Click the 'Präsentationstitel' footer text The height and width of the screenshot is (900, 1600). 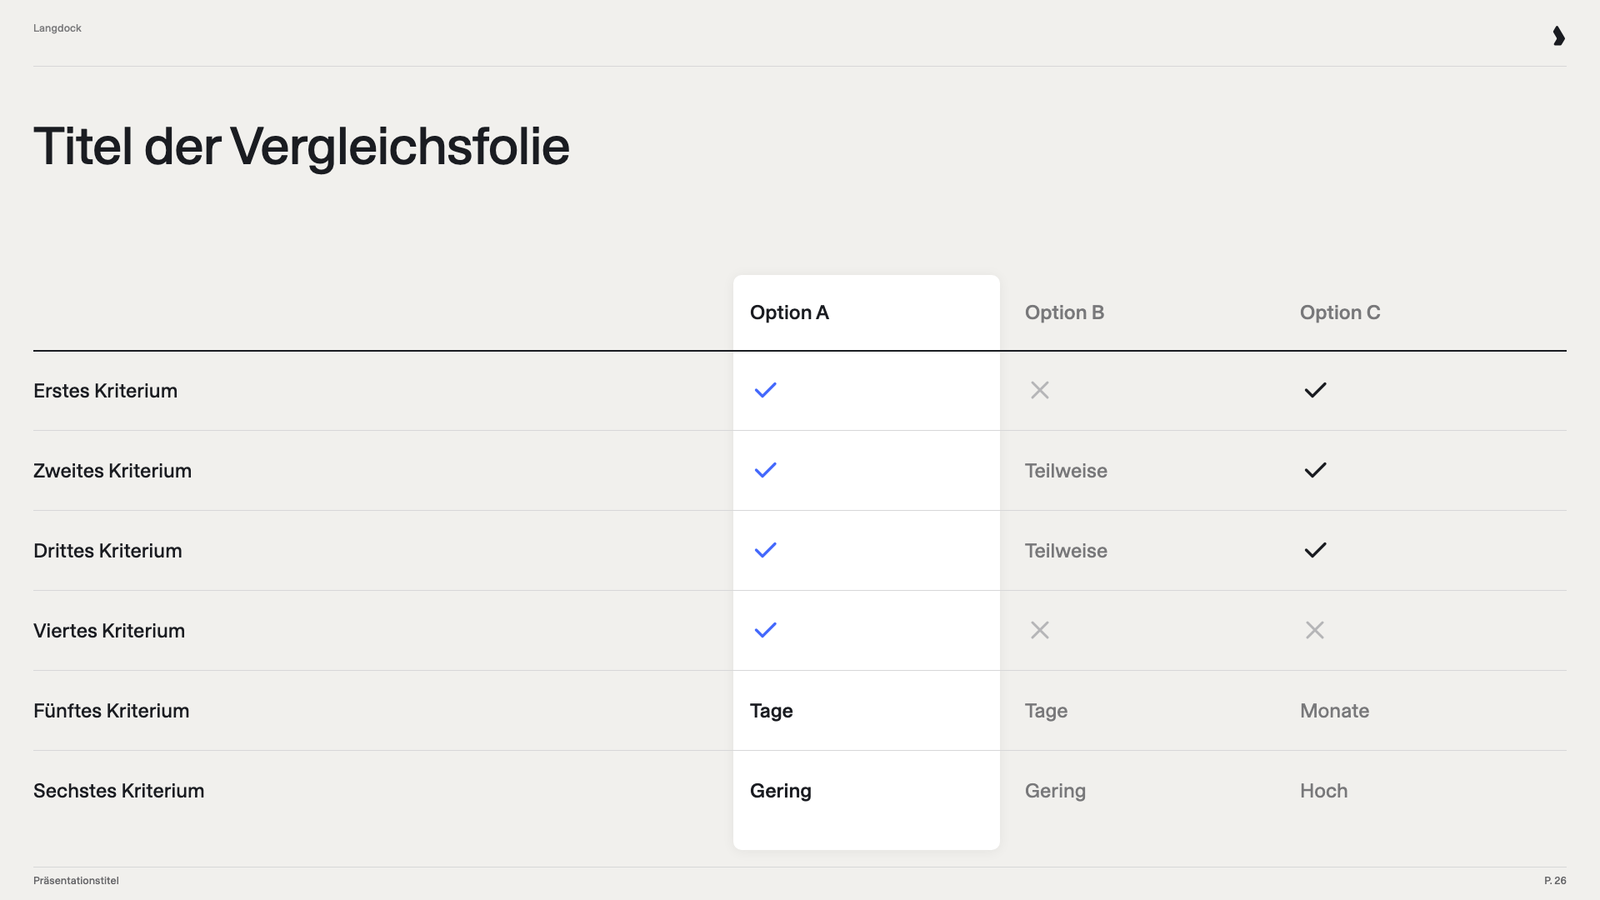click(76, 881)
